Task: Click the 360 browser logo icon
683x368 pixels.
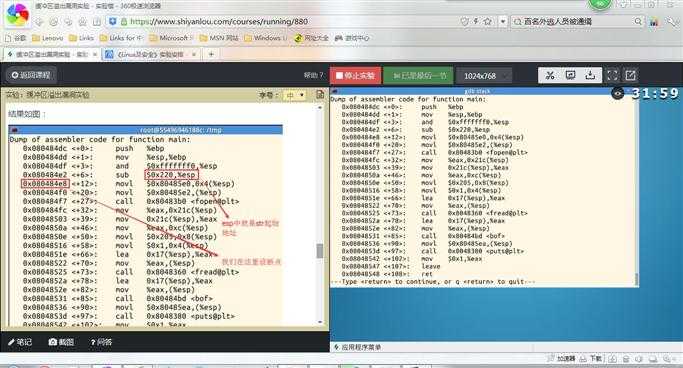Action: 17,14
